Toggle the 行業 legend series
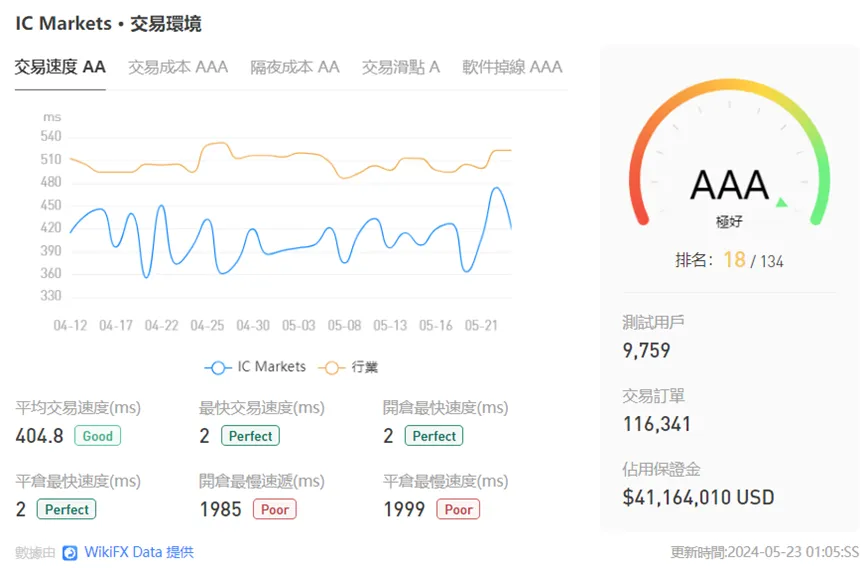This screenshot has width=865, height=568. [349, 367]
